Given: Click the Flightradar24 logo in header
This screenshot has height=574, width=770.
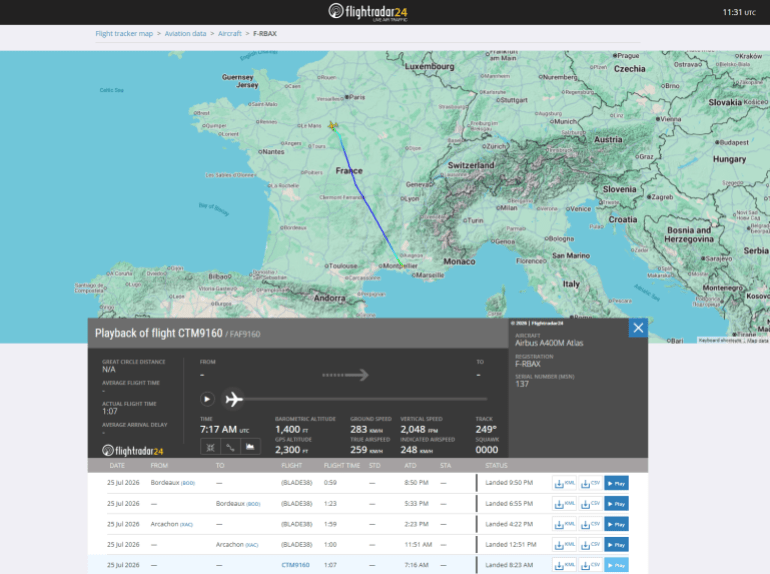Looking at the screenshot, I should click(368, 12).
